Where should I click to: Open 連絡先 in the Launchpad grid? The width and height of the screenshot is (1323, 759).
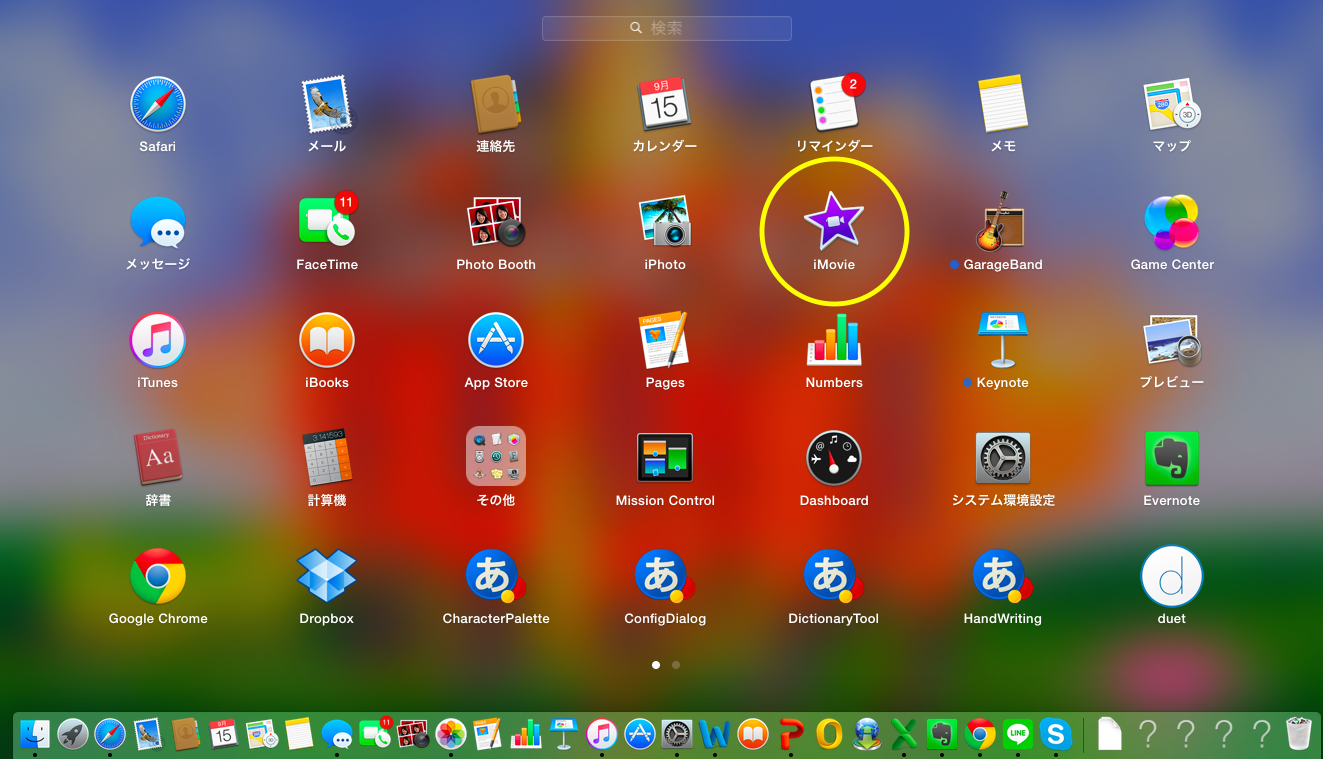coord(496,104)
